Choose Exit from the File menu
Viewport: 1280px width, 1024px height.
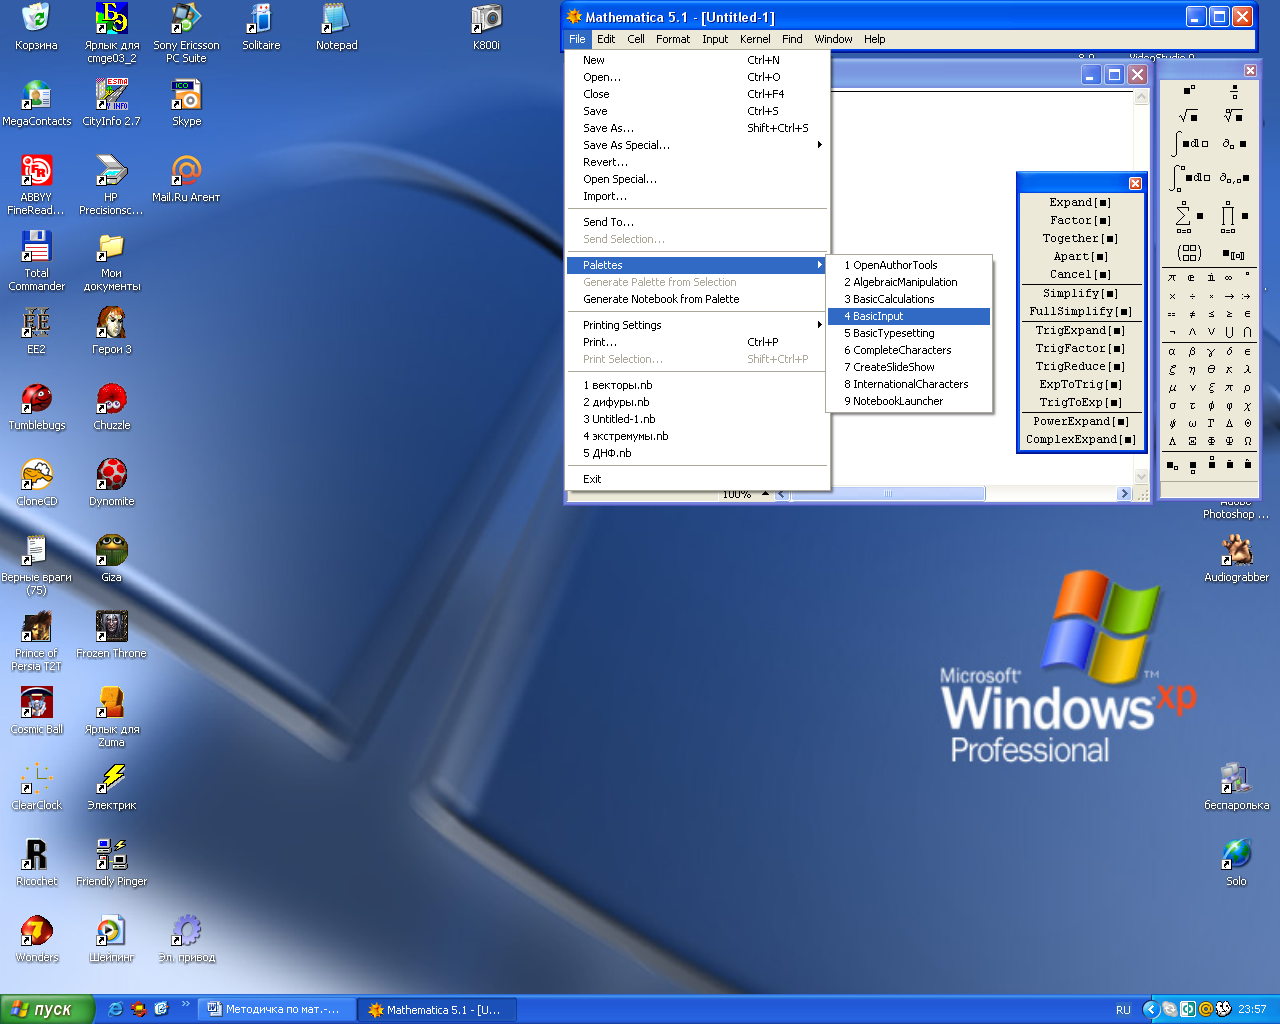click(698, 479)
